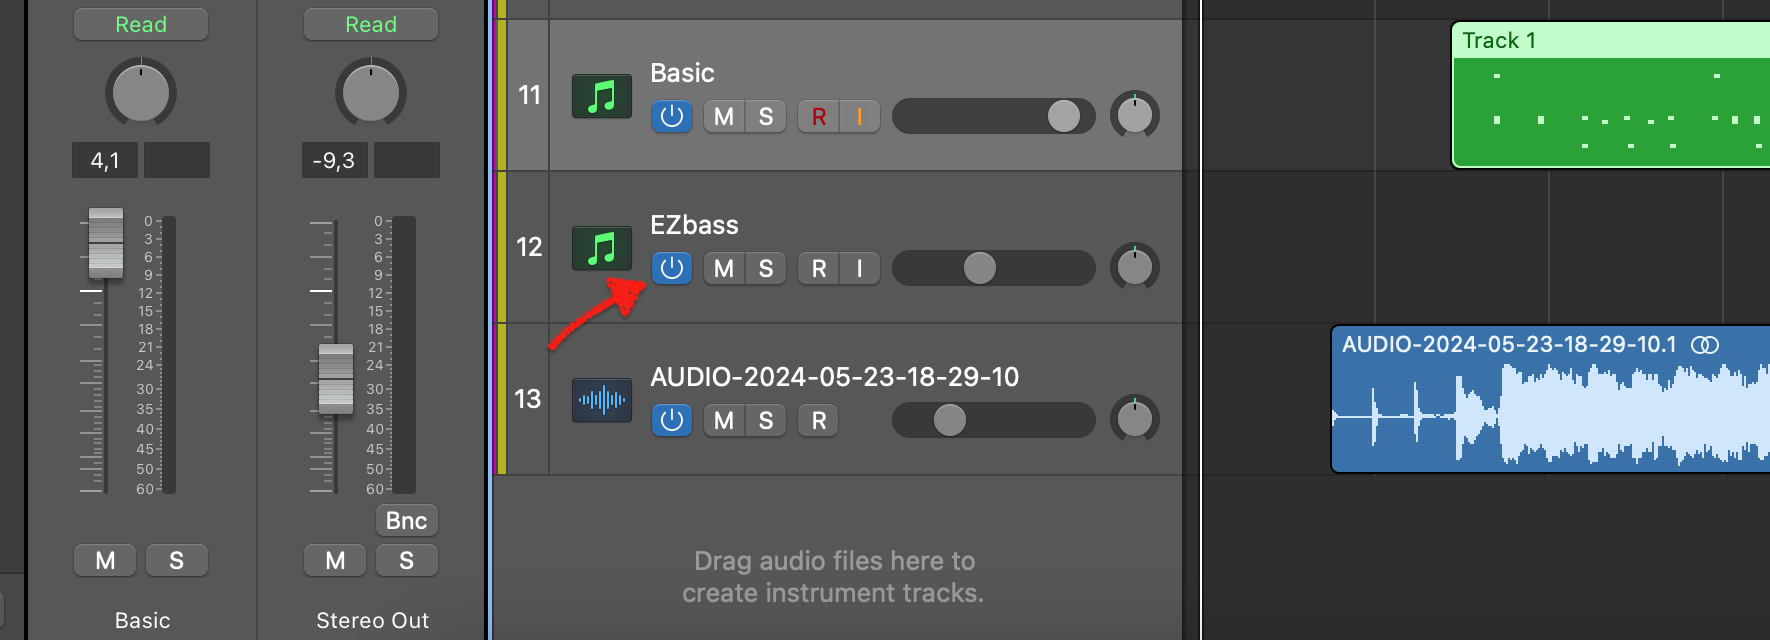Toggle the EZbass track power button
The image size is (1770, 640).
(x=672, y=268)
